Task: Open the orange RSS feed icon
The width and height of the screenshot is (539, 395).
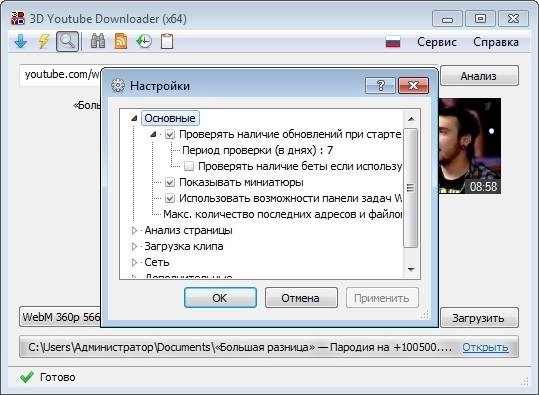Action: [121, 42]
